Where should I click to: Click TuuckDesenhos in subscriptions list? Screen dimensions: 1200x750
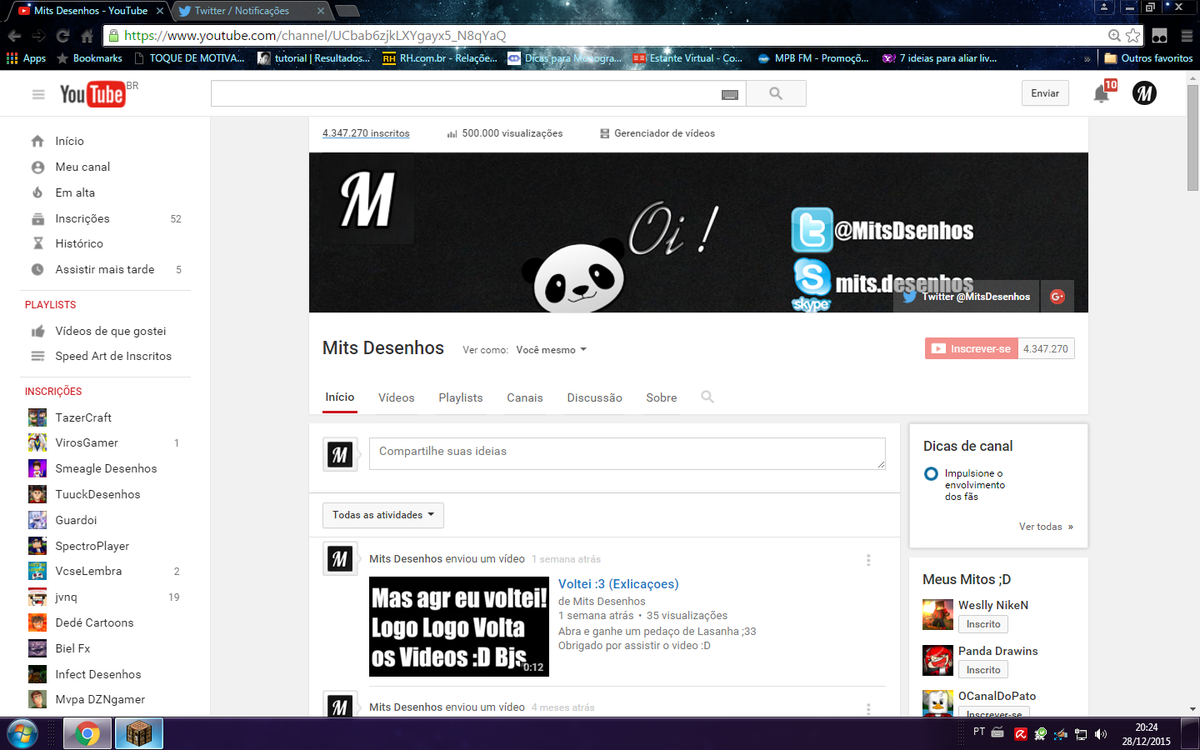pyautogui.click(x=97, y=494)
